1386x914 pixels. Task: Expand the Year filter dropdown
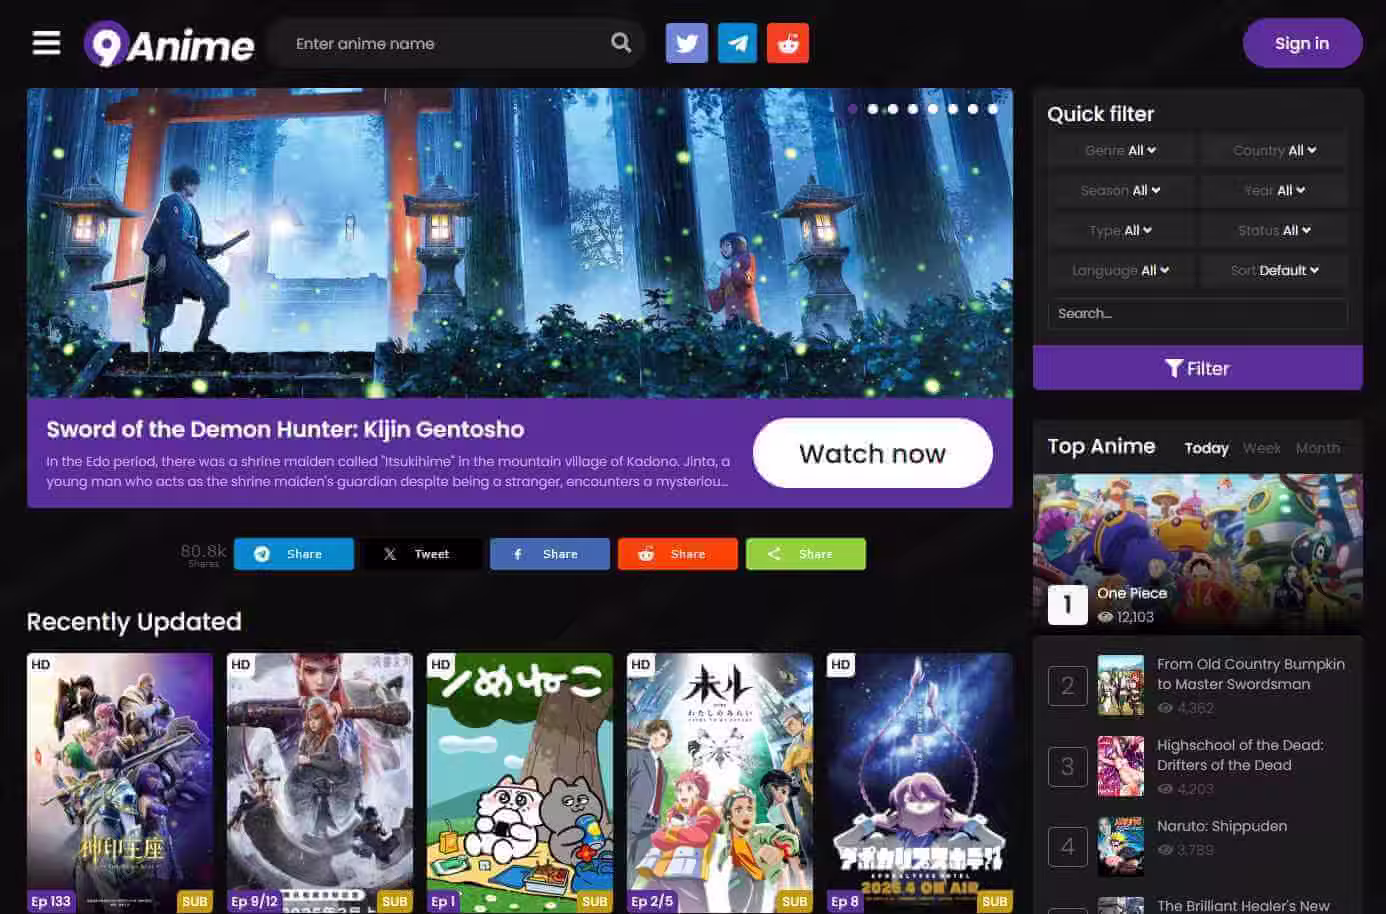point(1274,190)
